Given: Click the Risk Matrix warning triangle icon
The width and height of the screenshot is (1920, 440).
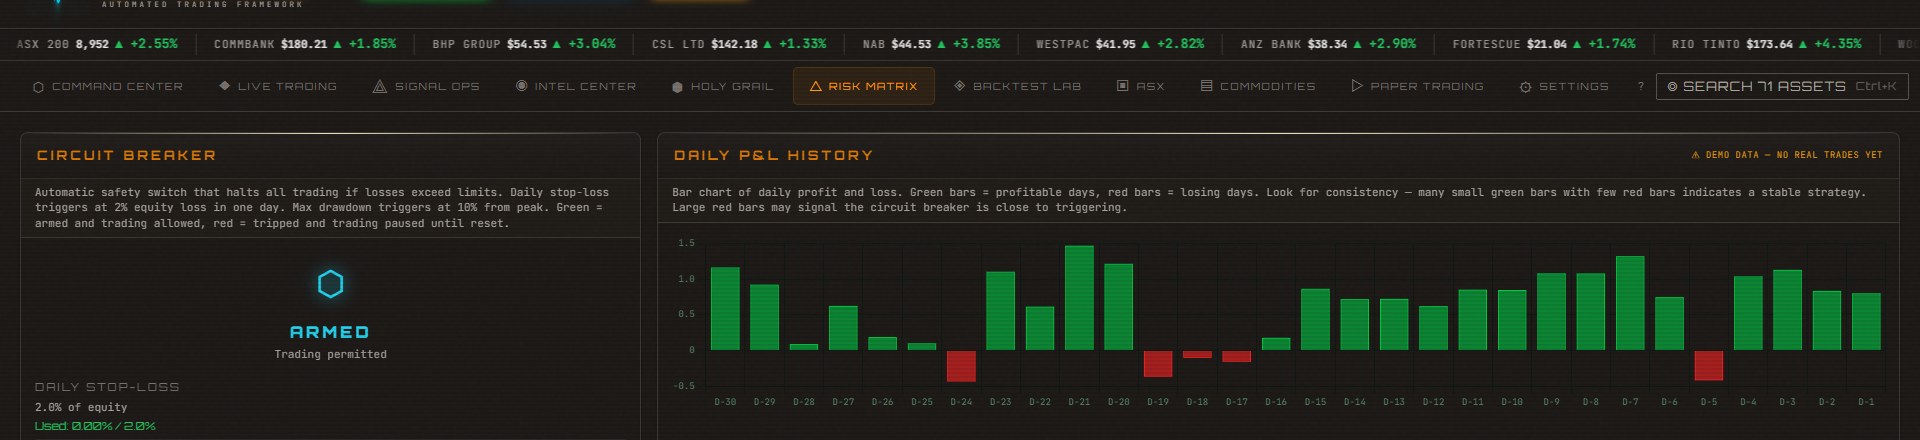Looking at the screenshot, I should coord(815,87).
